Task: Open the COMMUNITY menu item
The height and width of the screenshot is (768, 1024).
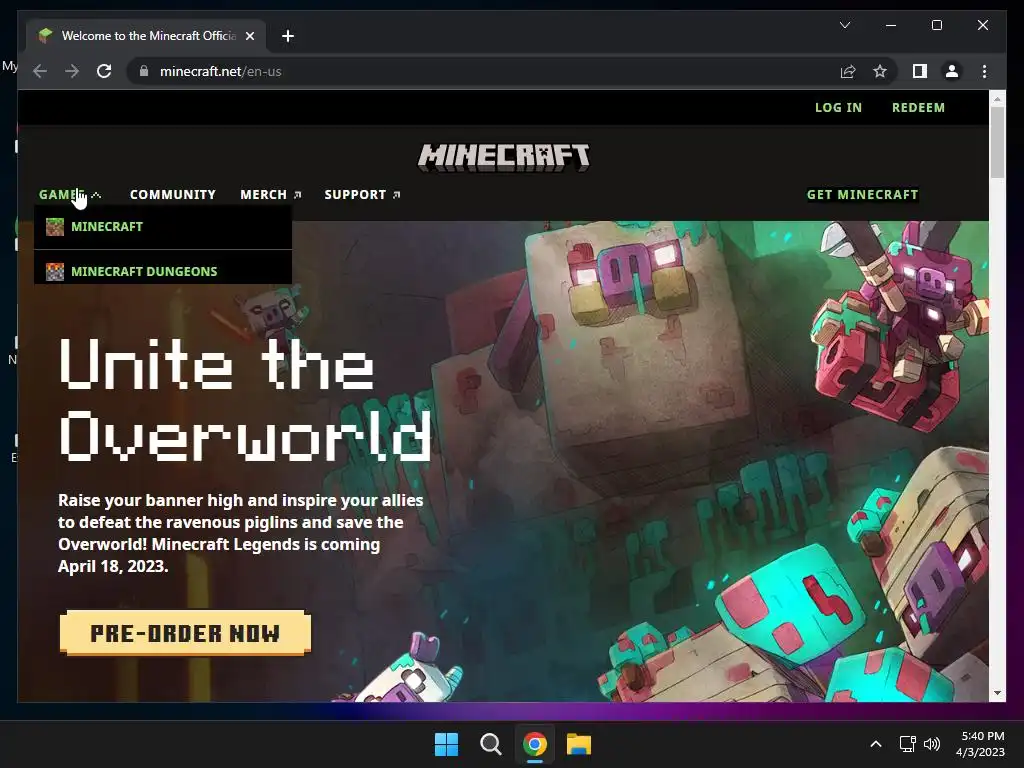Action: coord(172,195)
